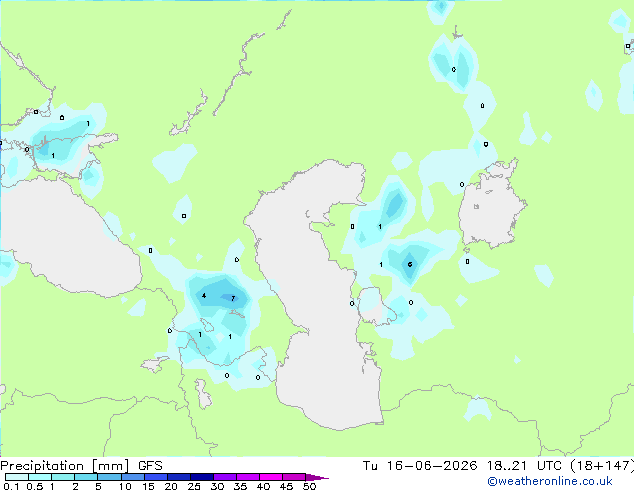Click the legend label '25'
The width and height of the screenshot is (634, 490).
click(194, 486)
